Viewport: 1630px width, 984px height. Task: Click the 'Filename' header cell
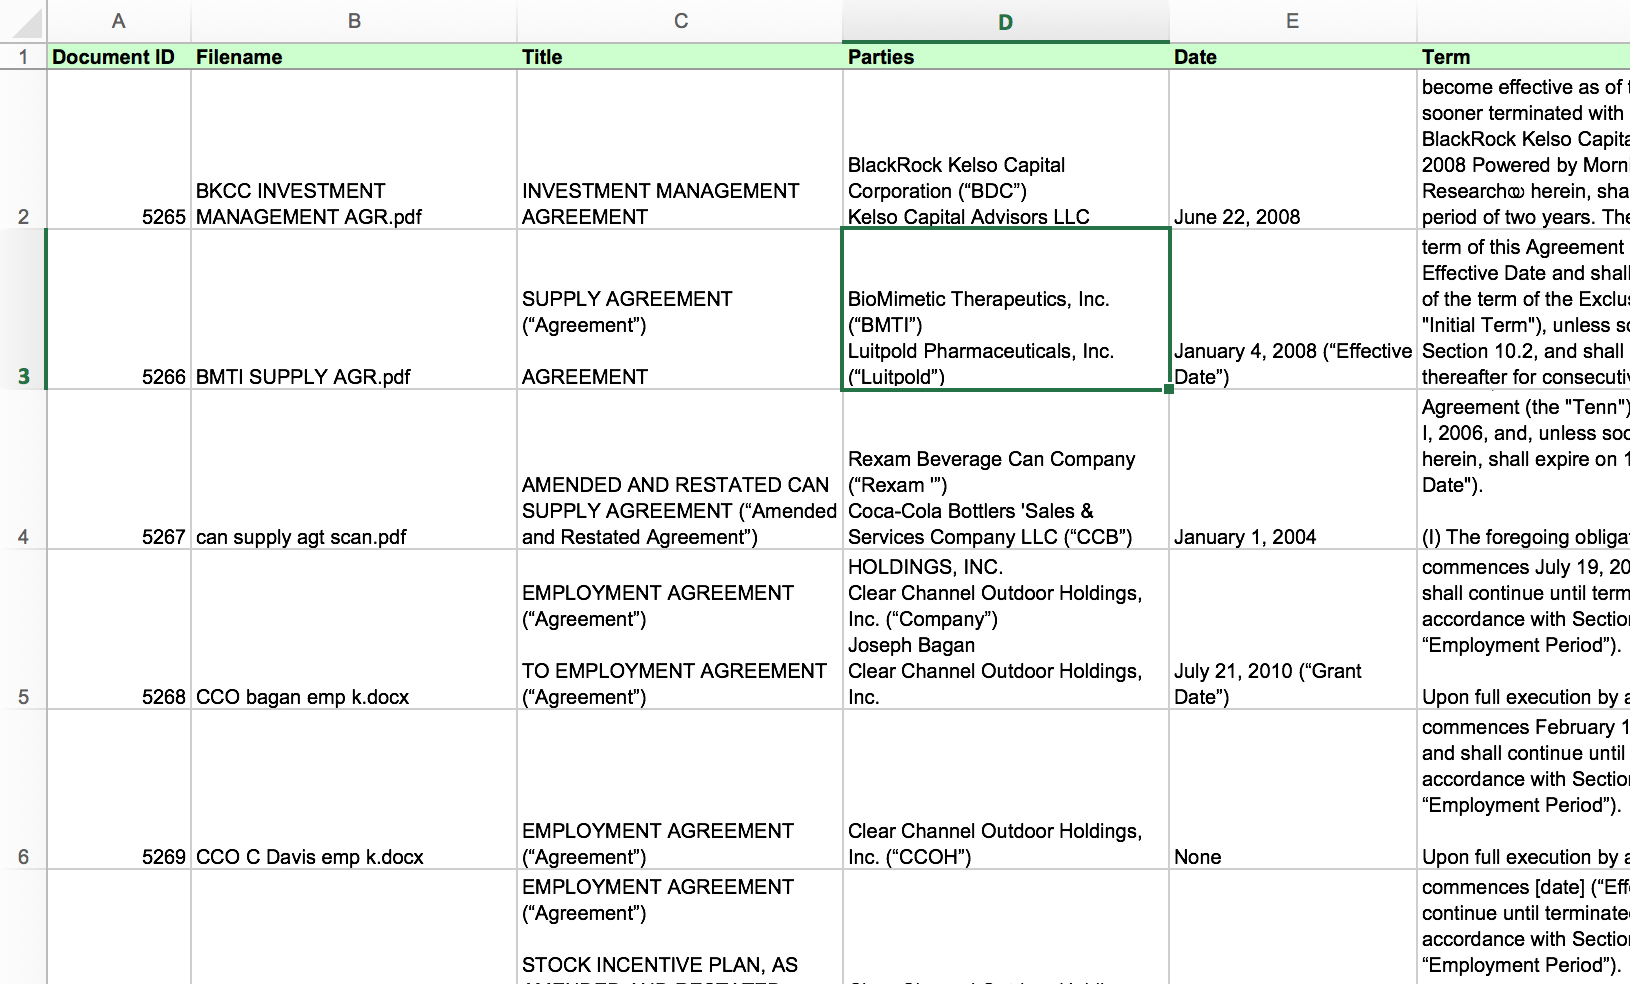354,57
